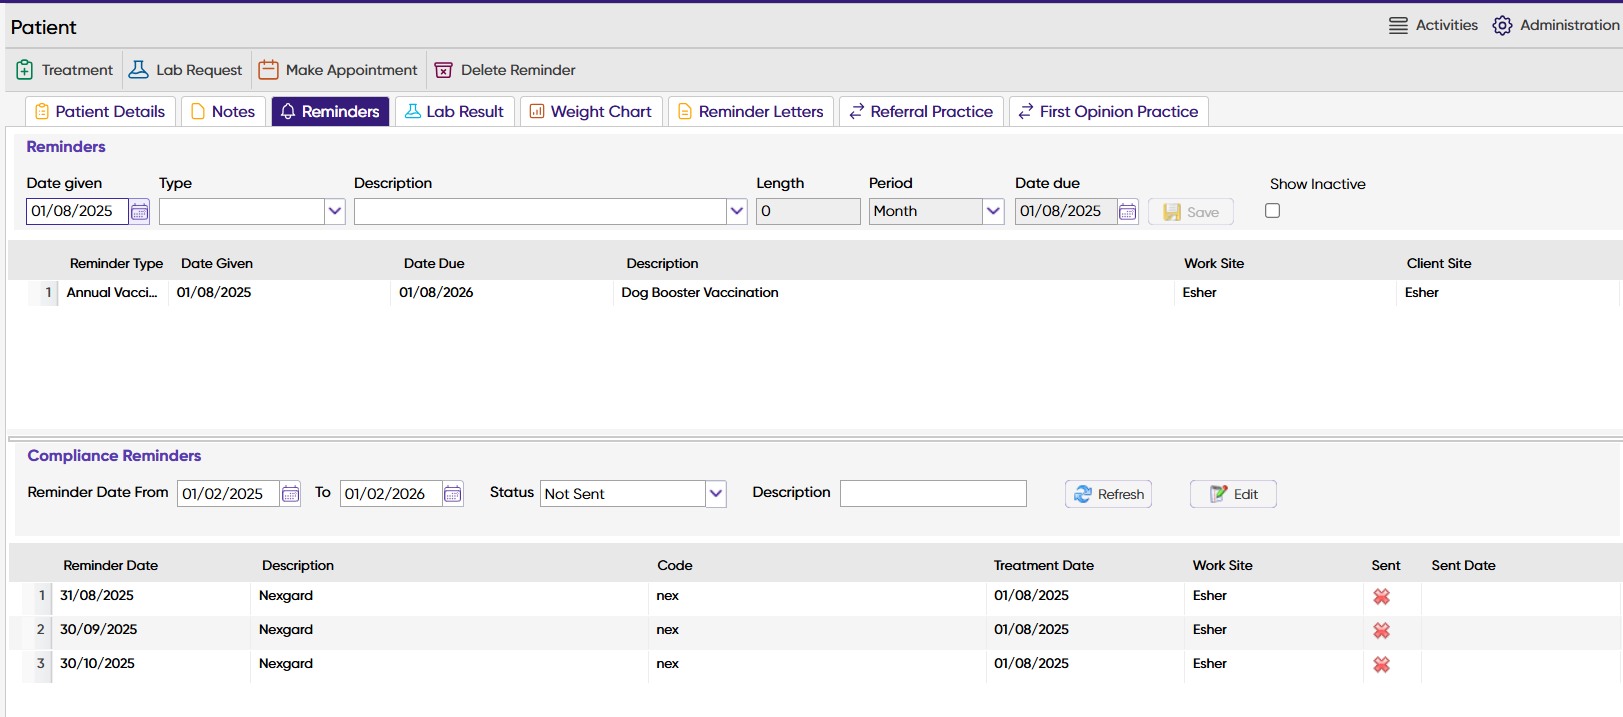This screenshot has width=1623, height=717.
Task: Click the compliance Description text field
Action: (x=932, y=494)
